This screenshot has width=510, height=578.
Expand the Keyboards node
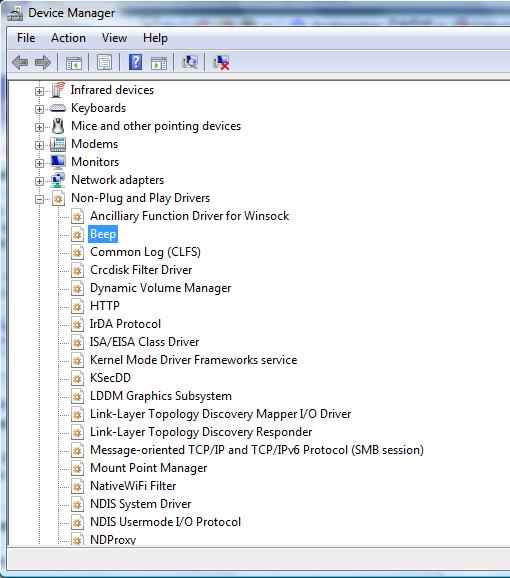point(39,109)
